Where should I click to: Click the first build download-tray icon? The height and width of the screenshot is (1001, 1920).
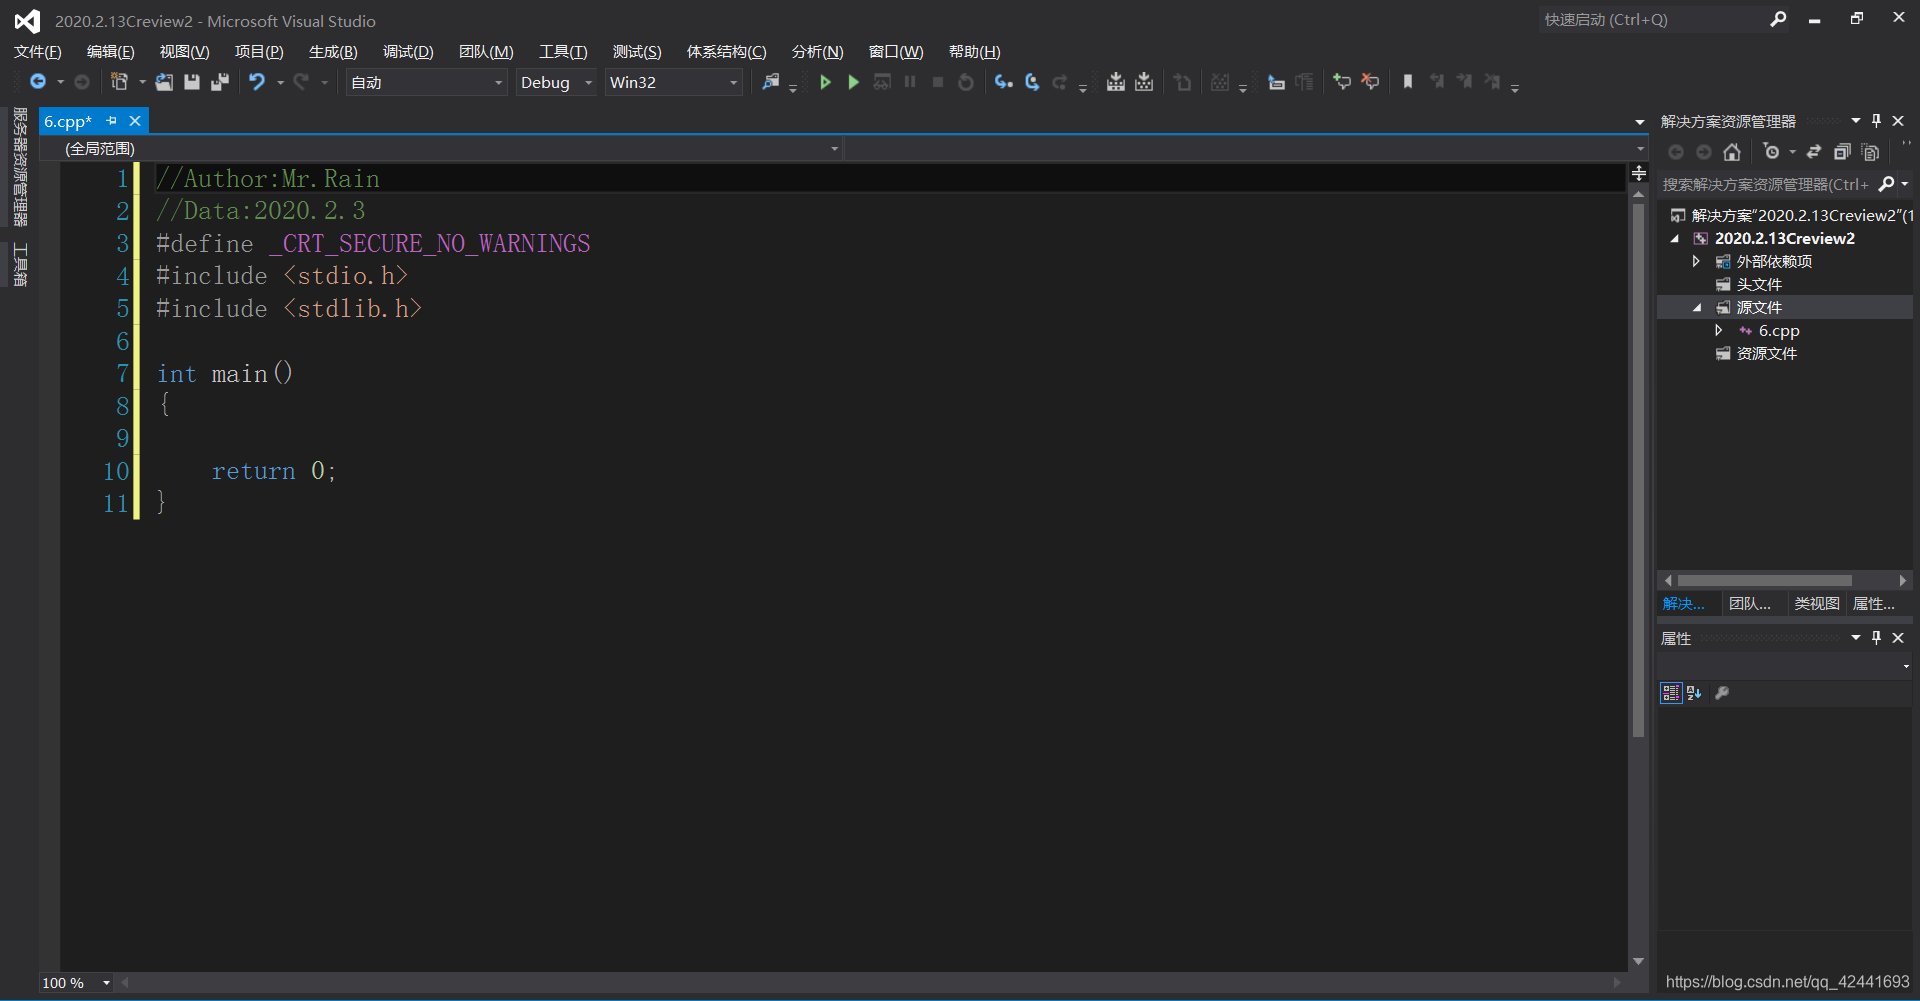coord(1116,82)
